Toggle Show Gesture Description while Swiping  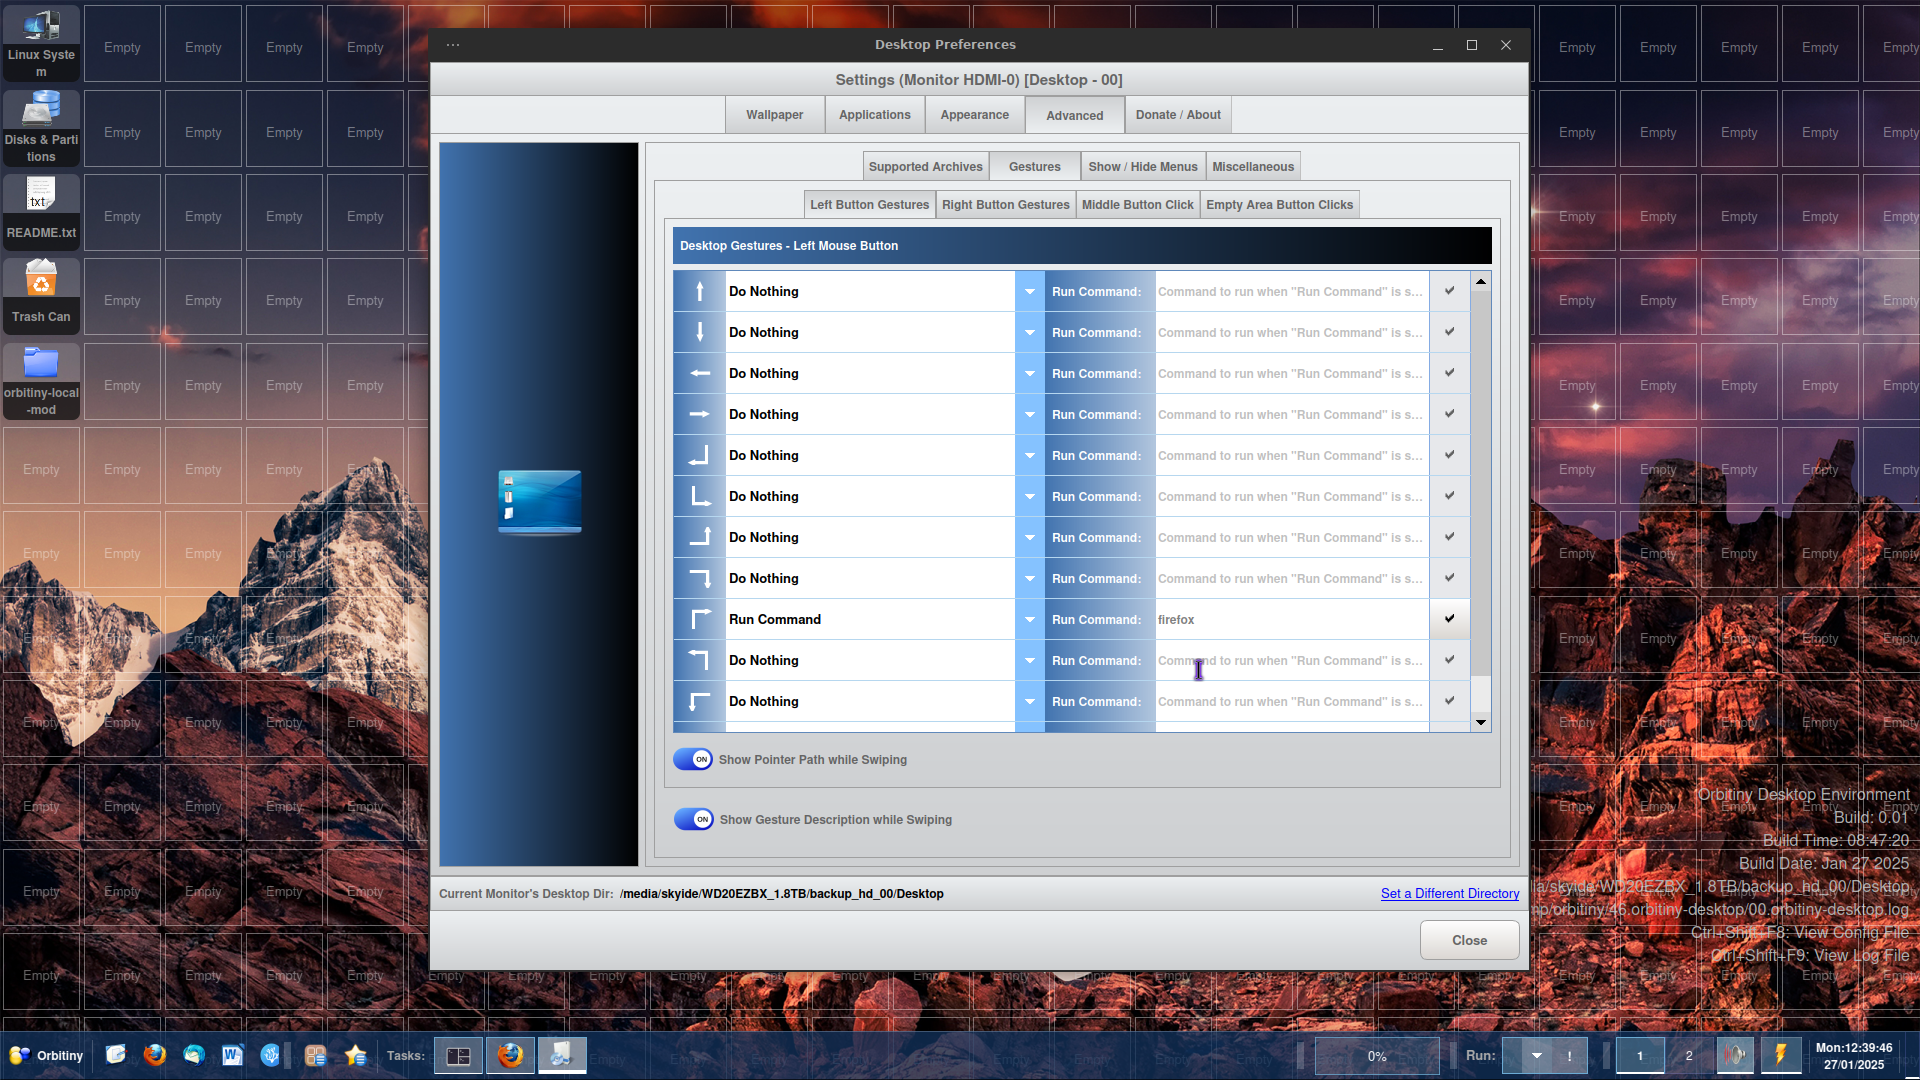point(693,819)
